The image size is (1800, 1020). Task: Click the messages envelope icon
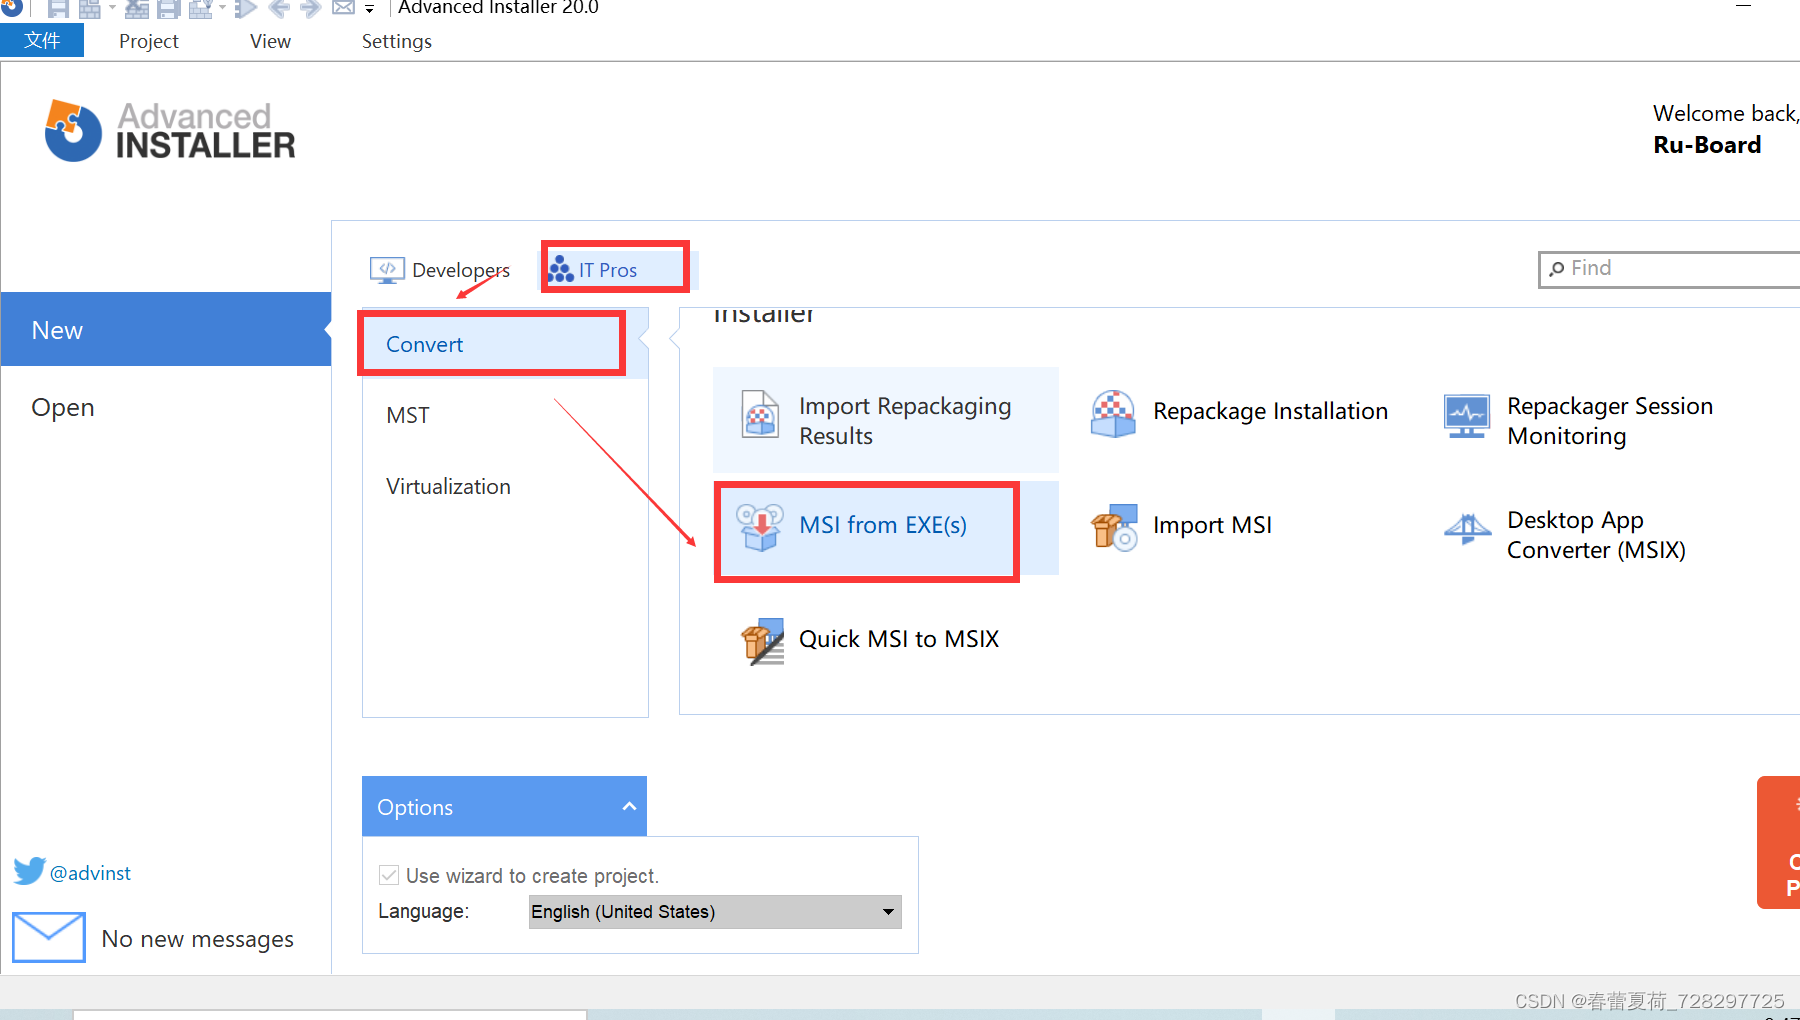click(48, 937)
